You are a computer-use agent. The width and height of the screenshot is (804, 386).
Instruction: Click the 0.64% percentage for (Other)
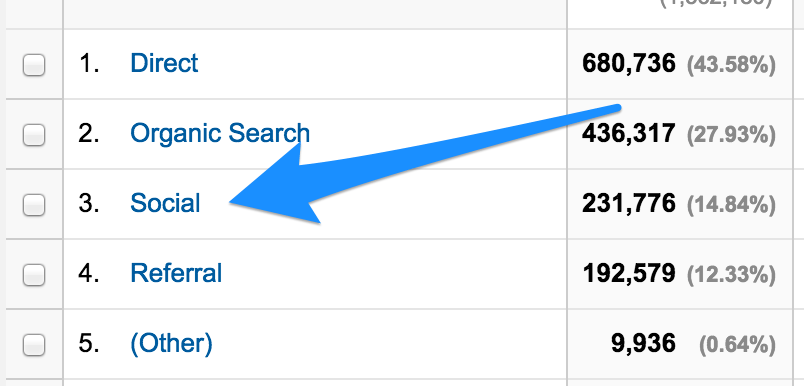click(x=737, y=346)
